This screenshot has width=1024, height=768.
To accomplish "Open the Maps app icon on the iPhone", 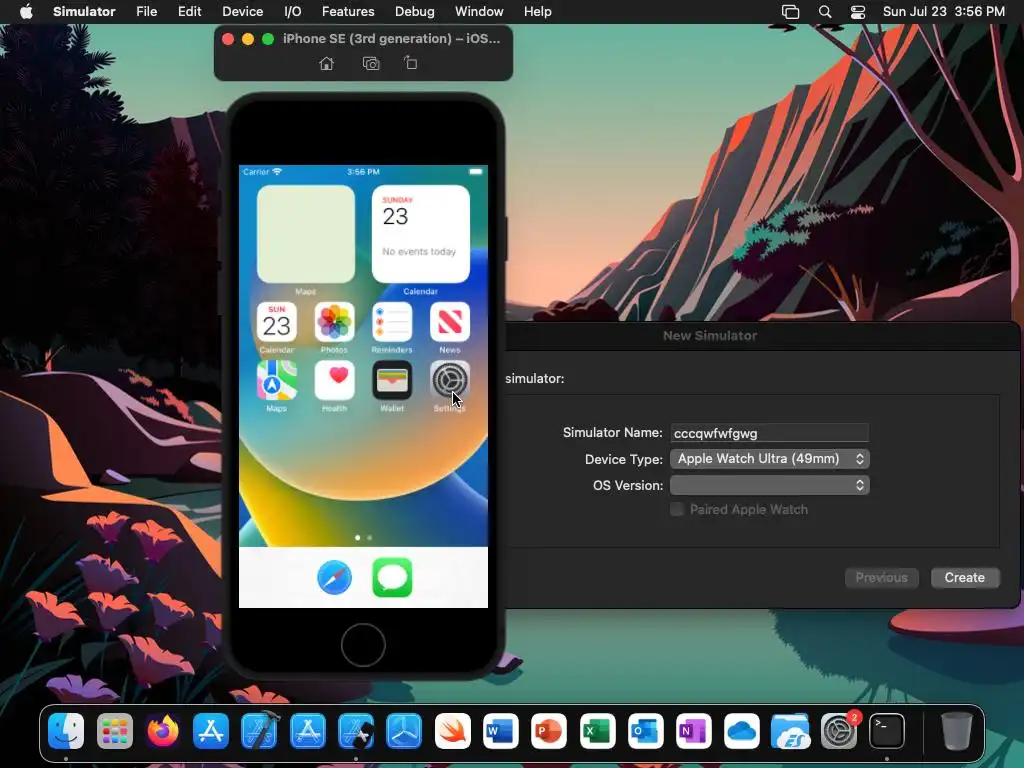I will 277,380.
